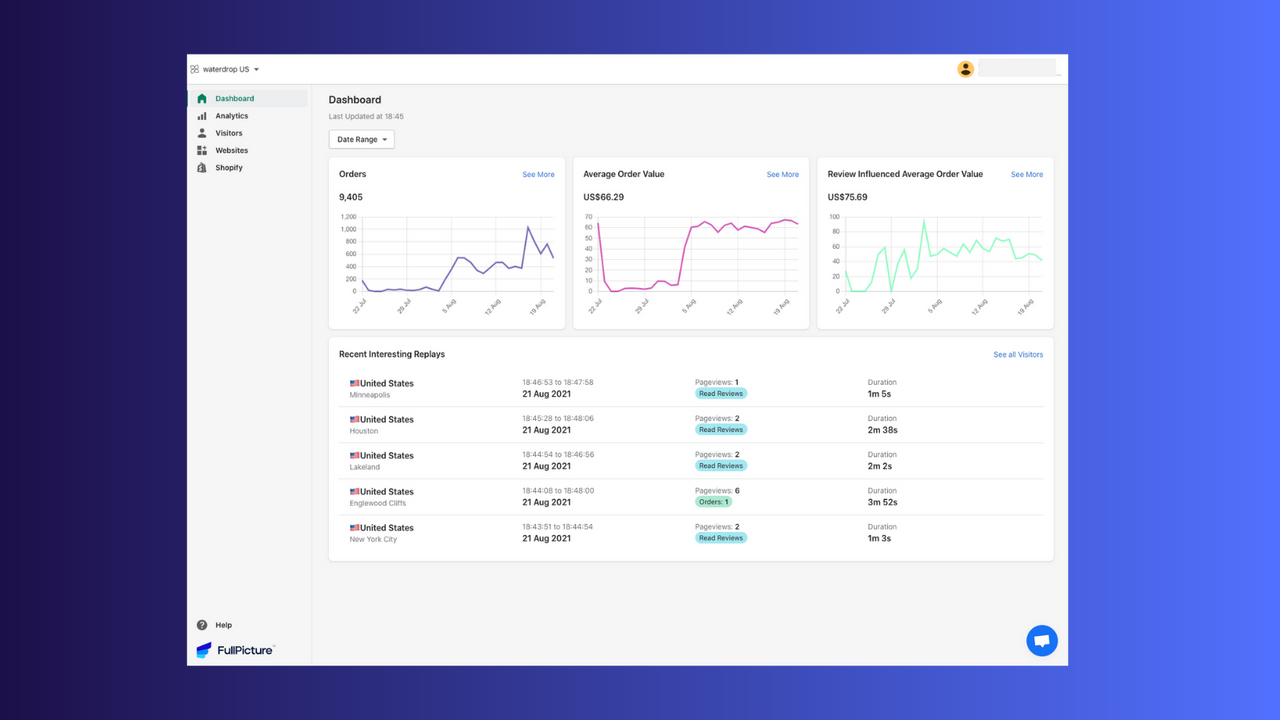This screenshot has width=1280, height=720.
Task: Open the chat bubble in bottom right corner
Action: 1042,640
